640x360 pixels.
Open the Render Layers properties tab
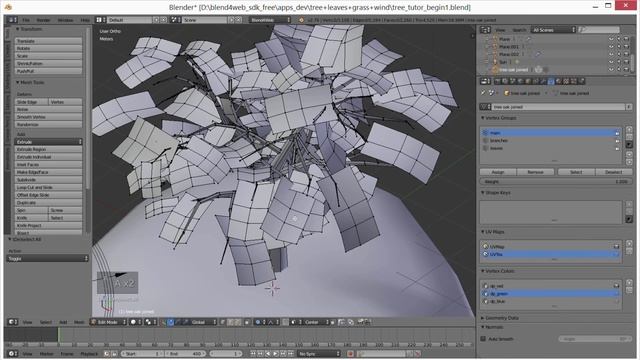coord(505,82)
